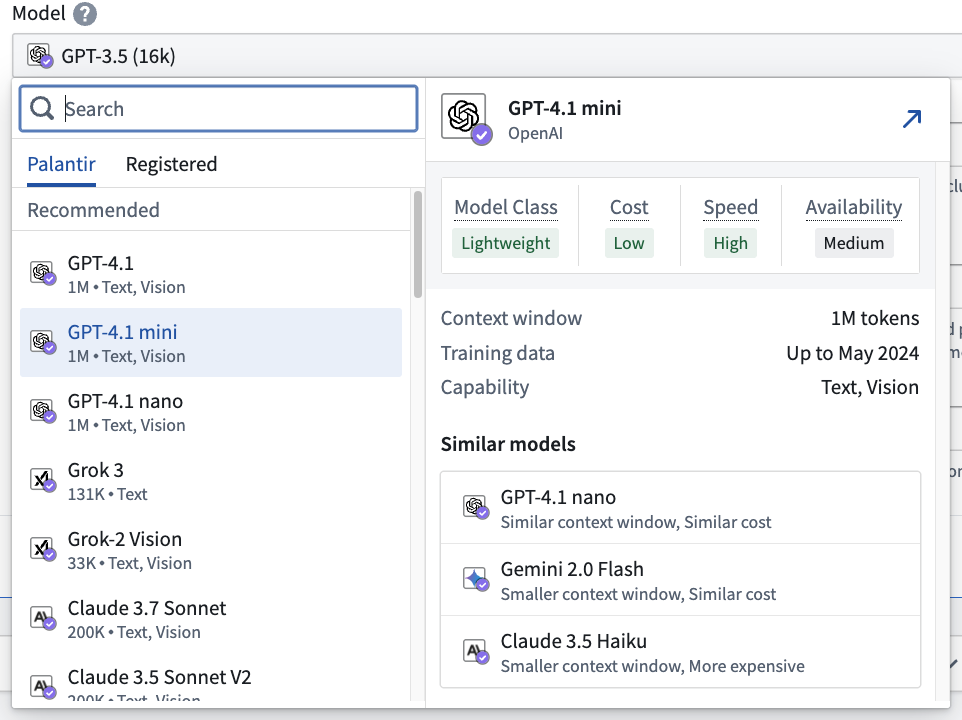
Task: Click the High speed tag
Action: click(x=731, y=243)
